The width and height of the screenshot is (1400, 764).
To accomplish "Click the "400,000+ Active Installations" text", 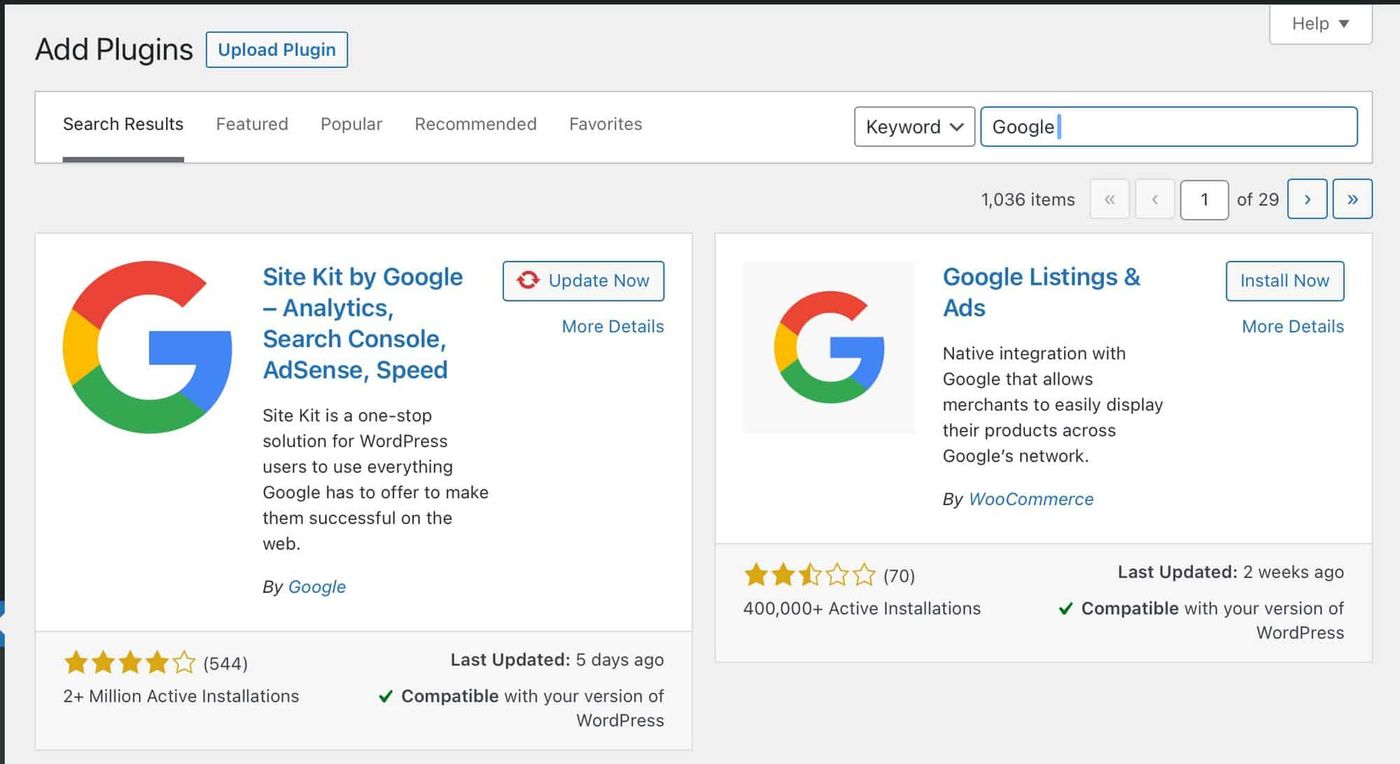I will (x=862, y=608).
